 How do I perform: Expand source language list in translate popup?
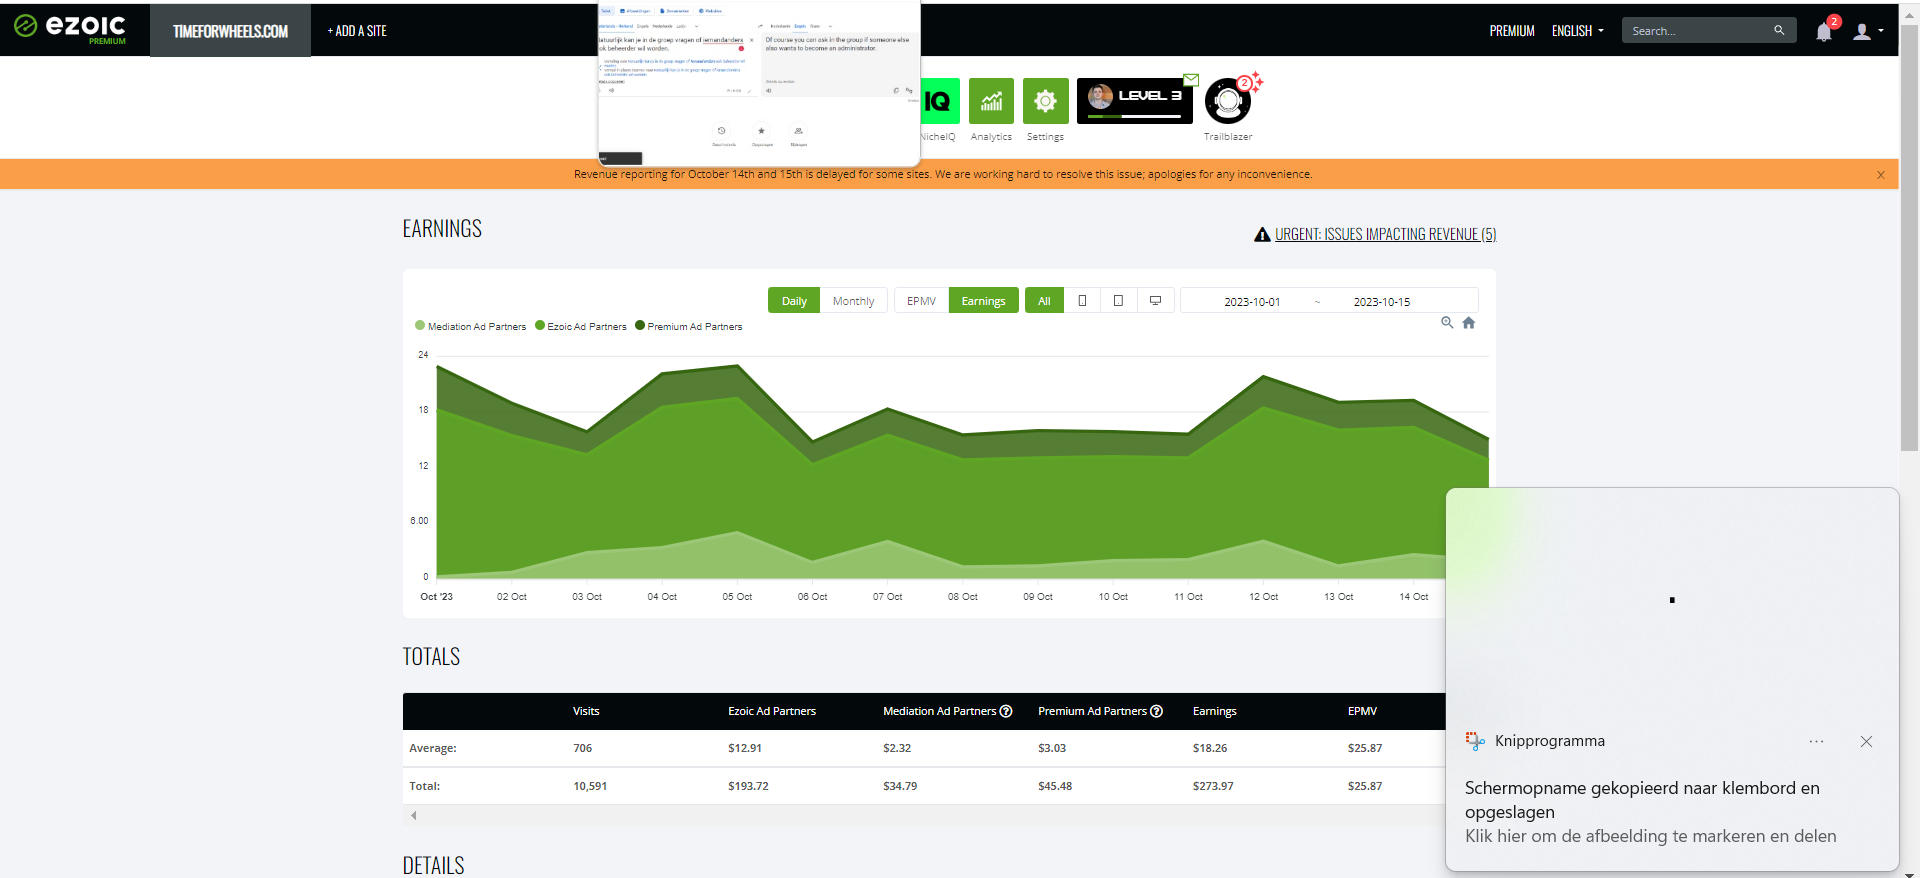tap(696, 26)
